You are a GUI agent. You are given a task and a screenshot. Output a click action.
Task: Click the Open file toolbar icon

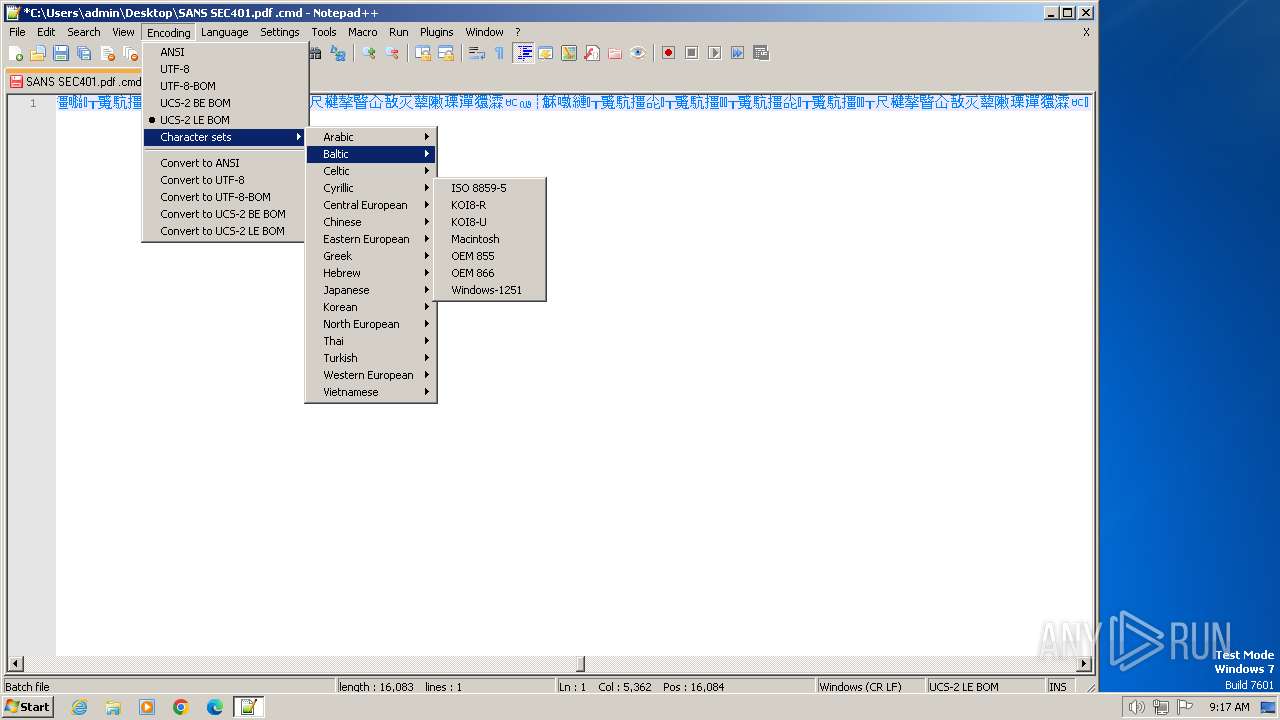38,53
